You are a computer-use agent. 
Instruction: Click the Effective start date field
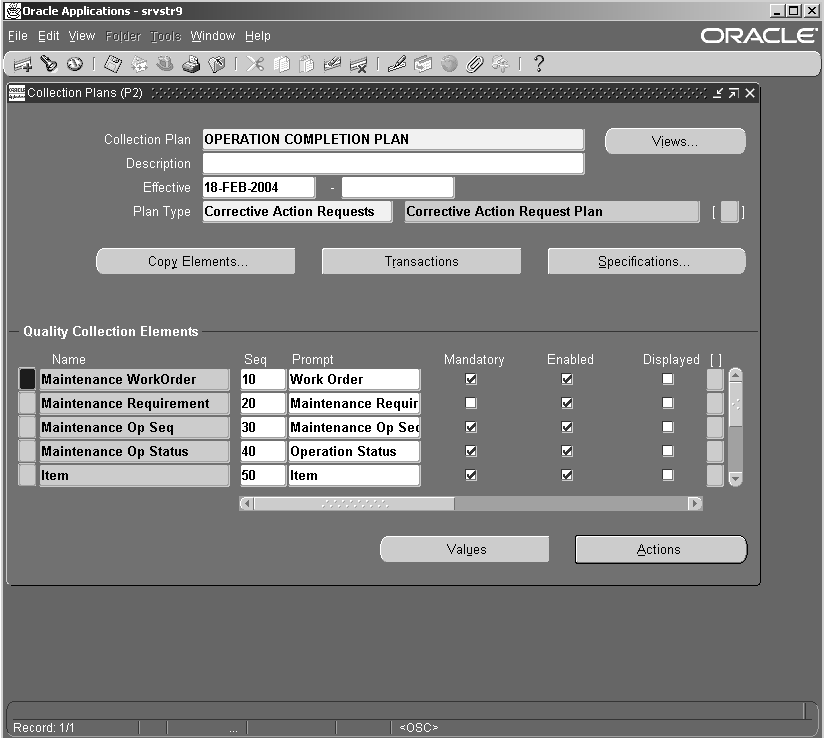pos(259,188)
